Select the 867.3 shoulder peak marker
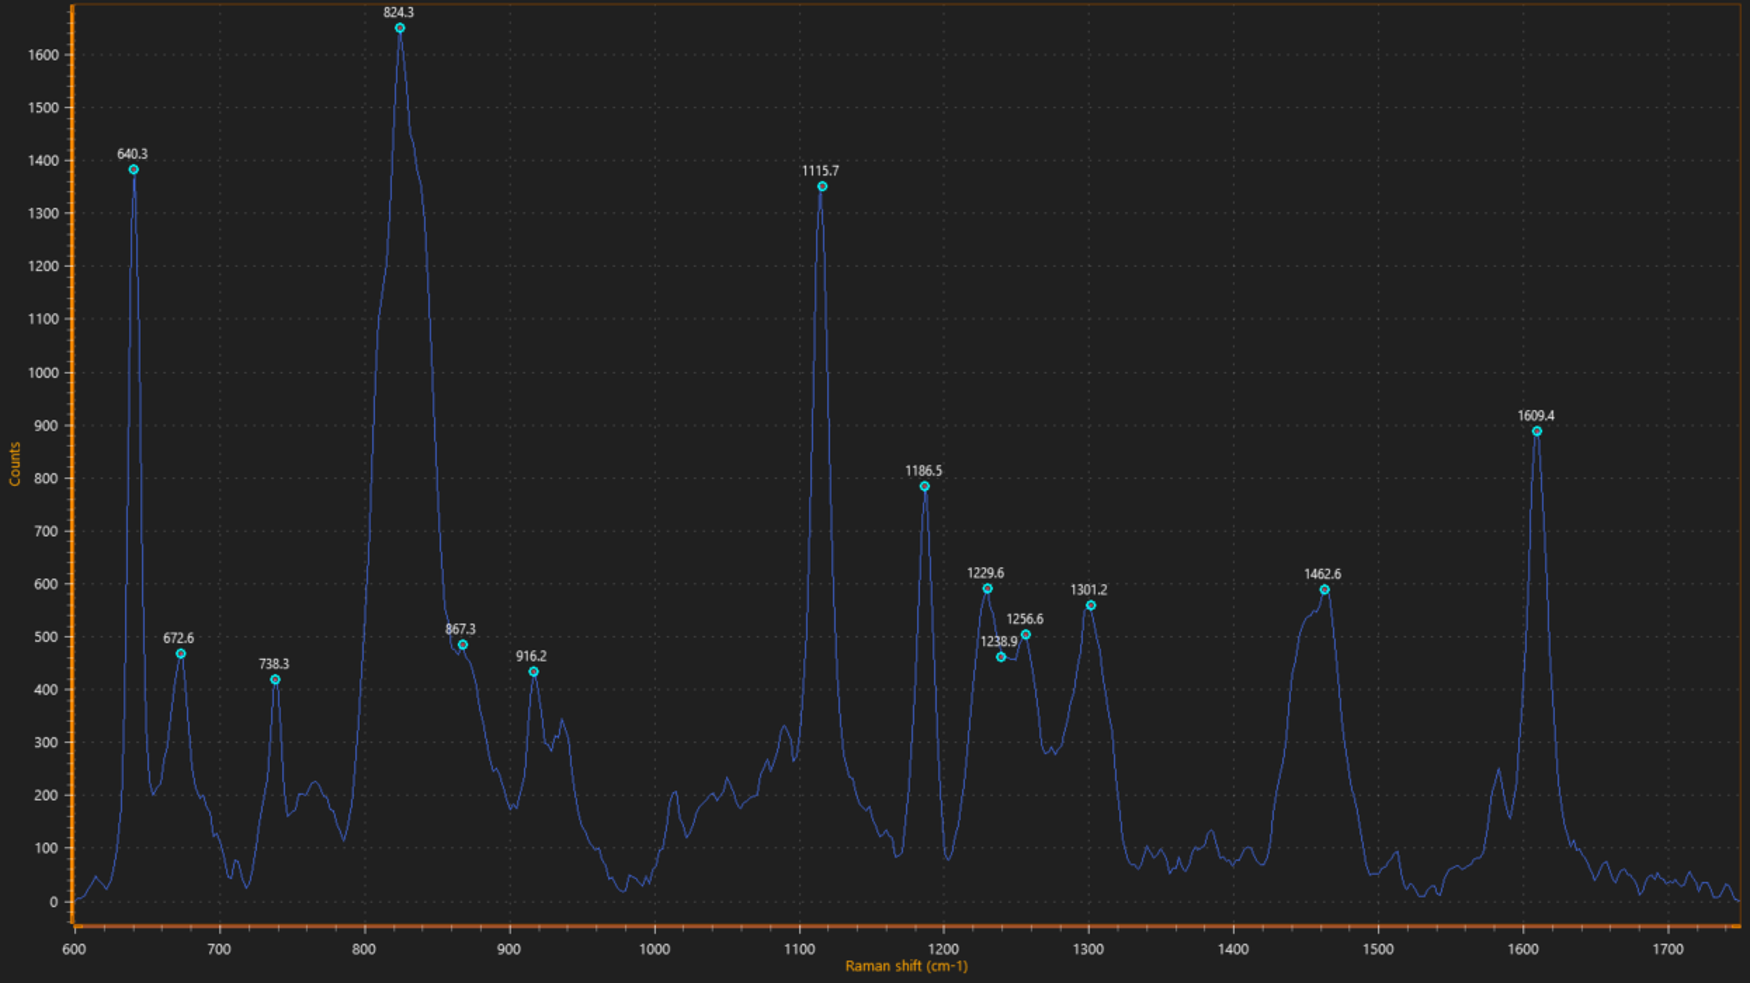The image size is (1750, 983). tap(463, 645)
